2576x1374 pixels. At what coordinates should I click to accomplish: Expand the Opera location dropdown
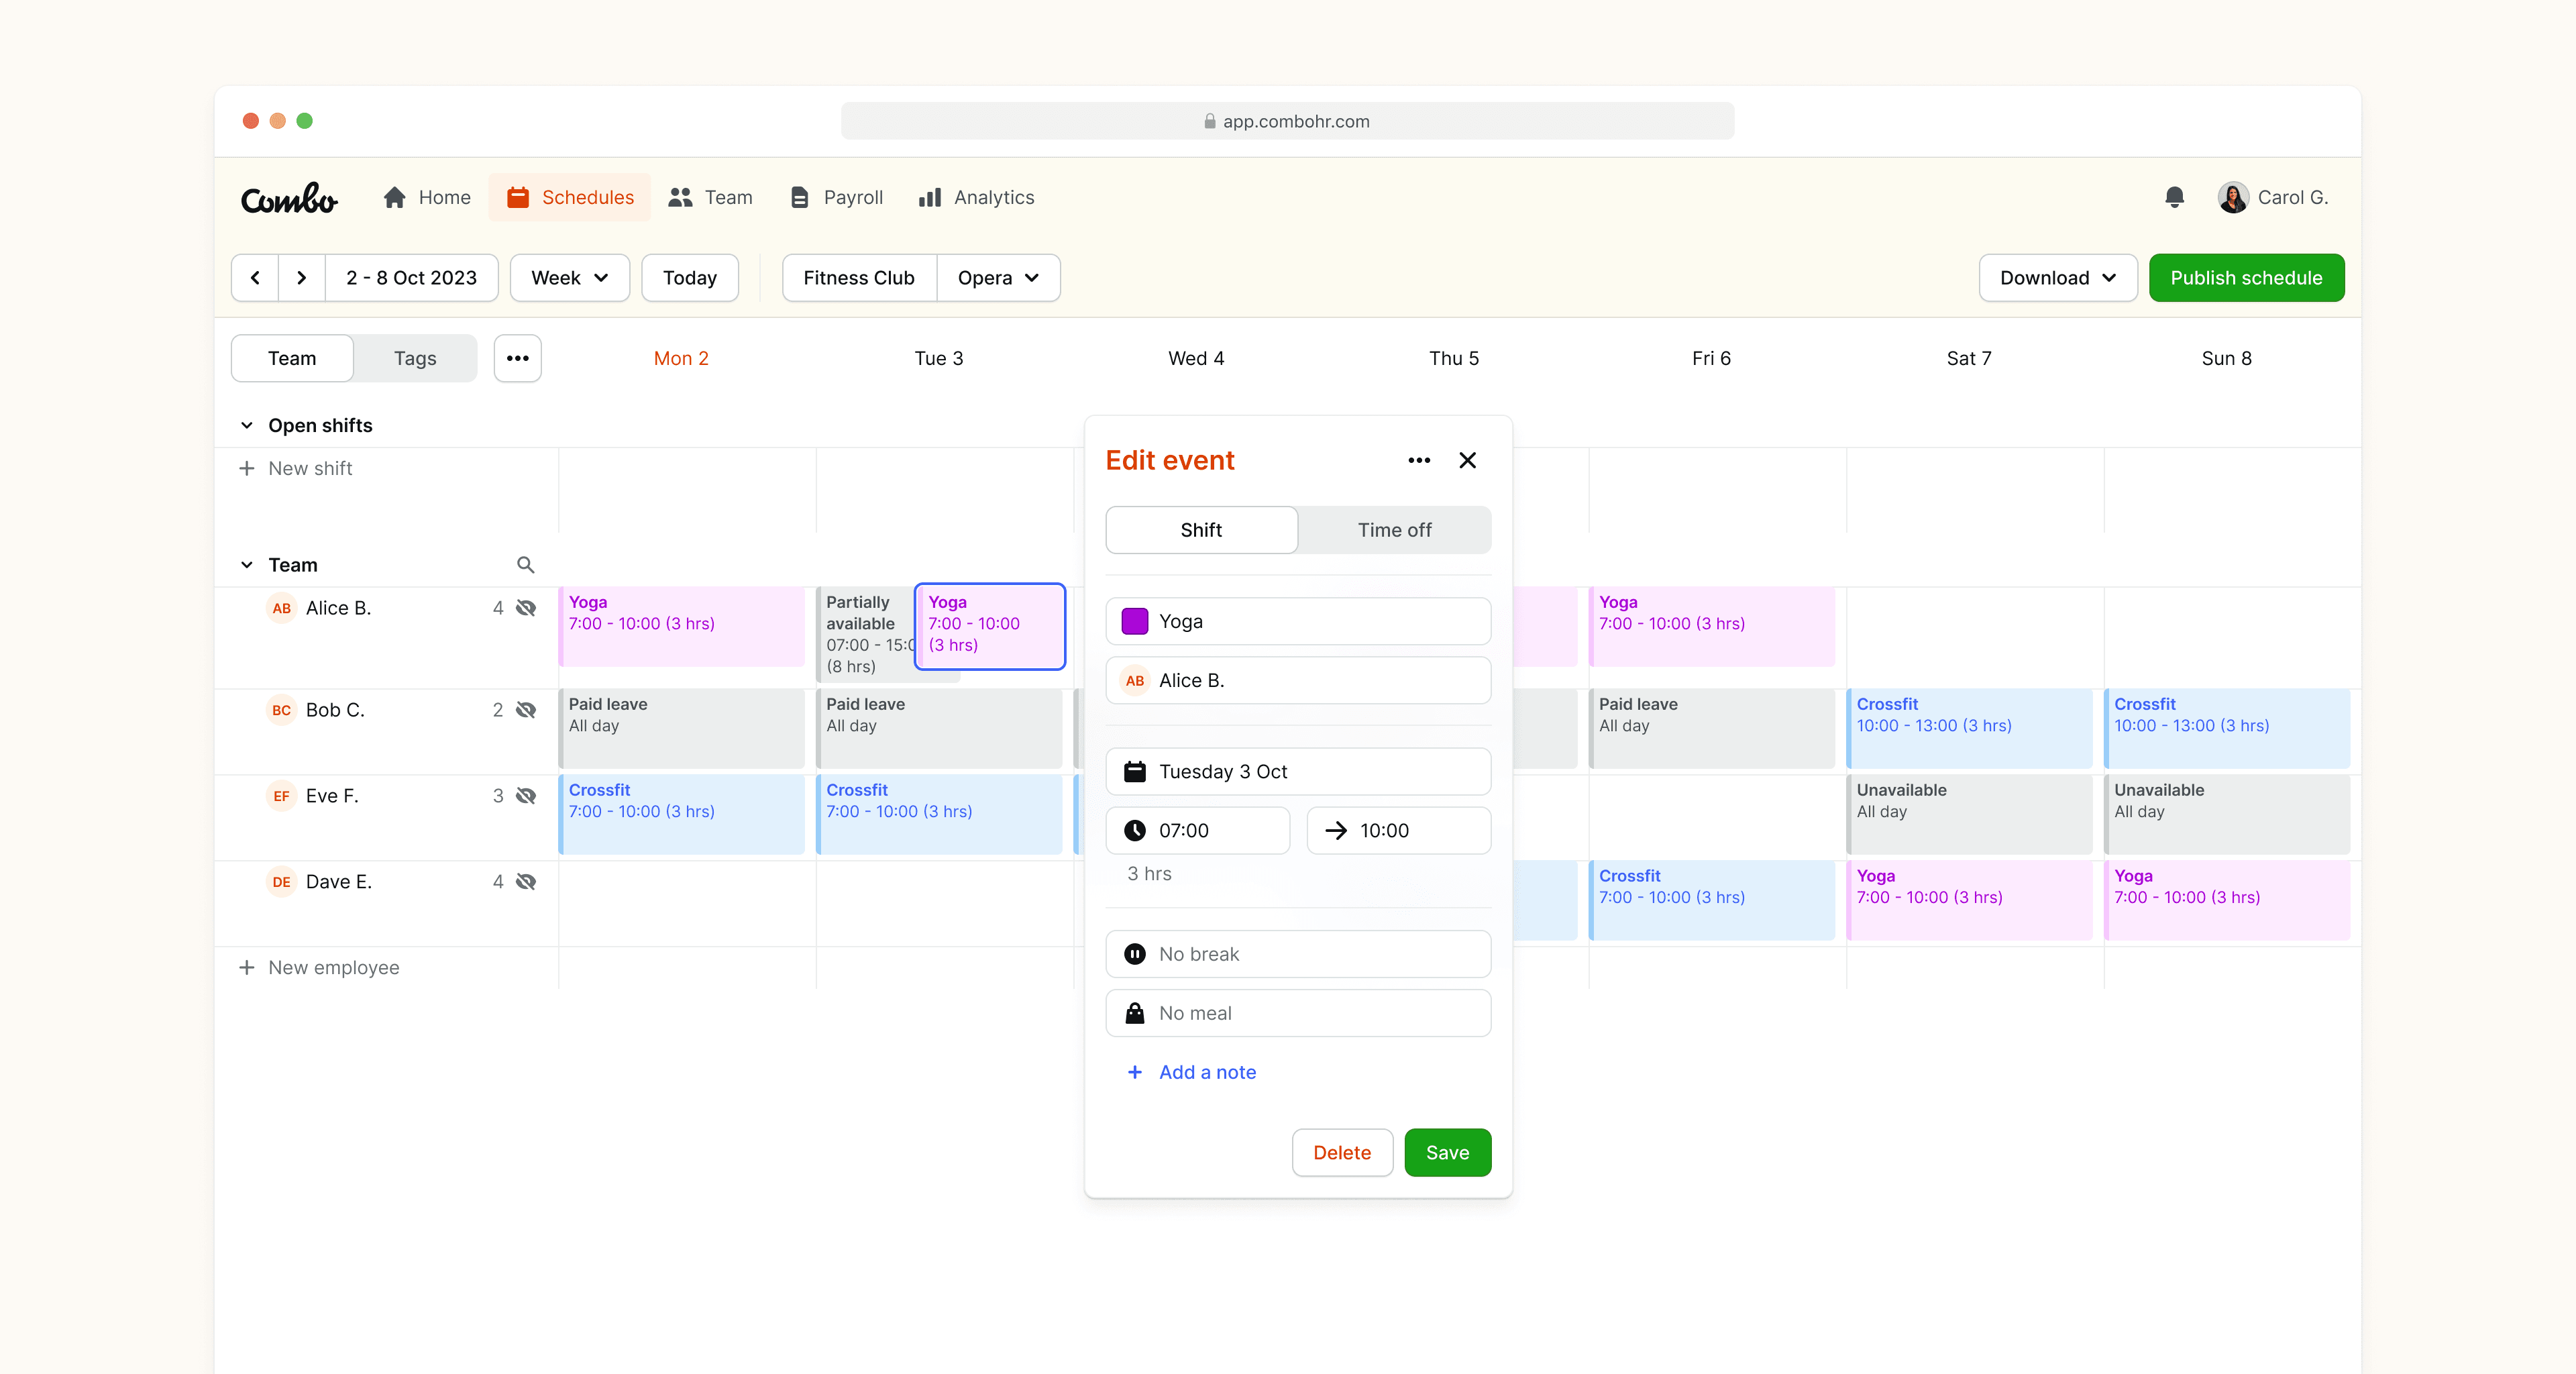click(x=997, y=276)
